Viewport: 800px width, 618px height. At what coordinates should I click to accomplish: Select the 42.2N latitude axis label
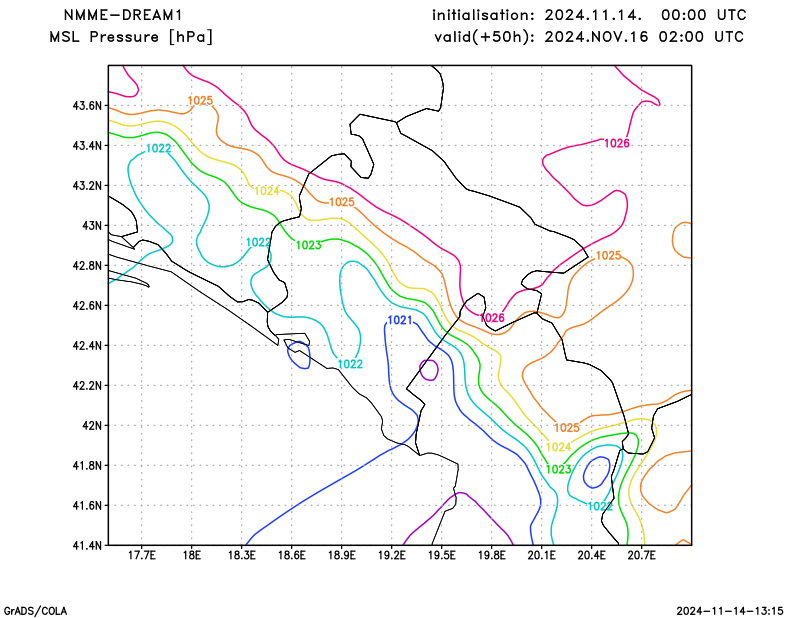click(x=87, y=385)
